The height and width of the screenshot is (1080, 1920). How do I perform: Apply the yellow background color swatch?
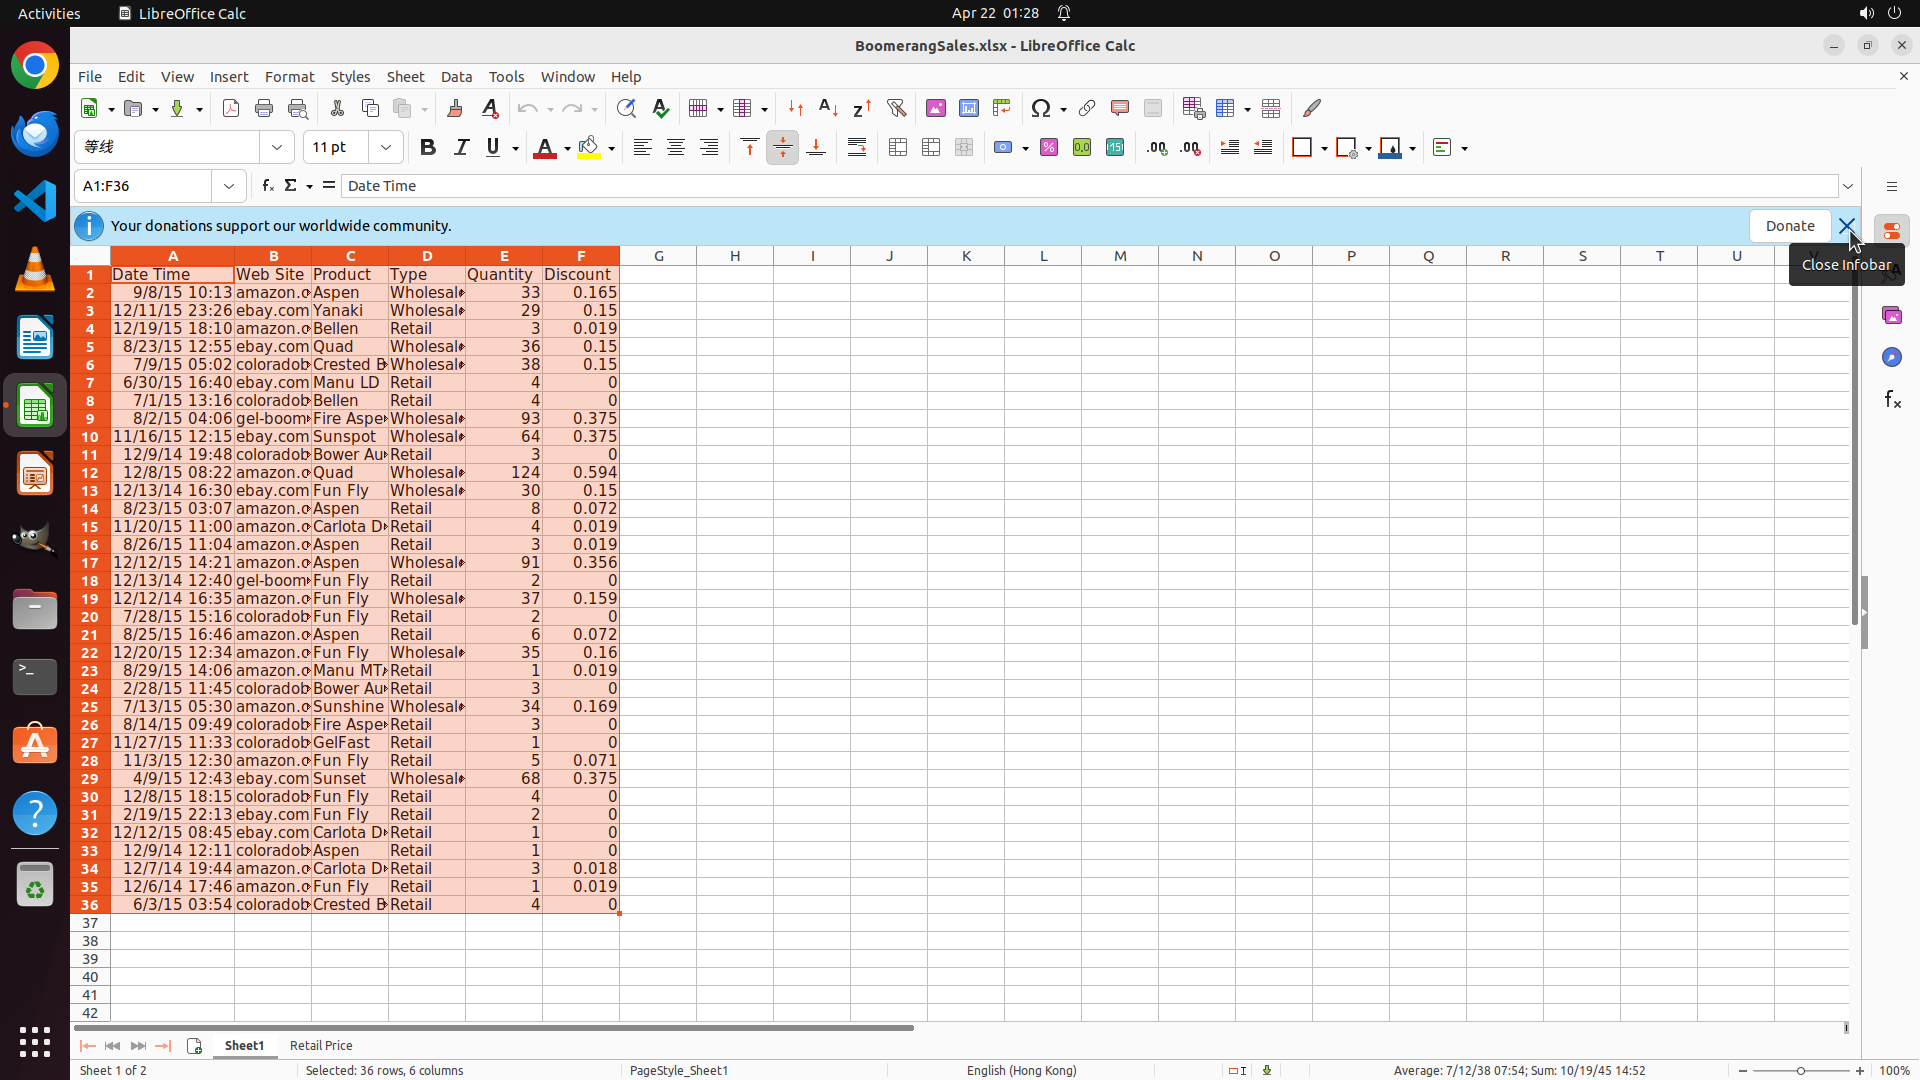(x=589, y=148)
